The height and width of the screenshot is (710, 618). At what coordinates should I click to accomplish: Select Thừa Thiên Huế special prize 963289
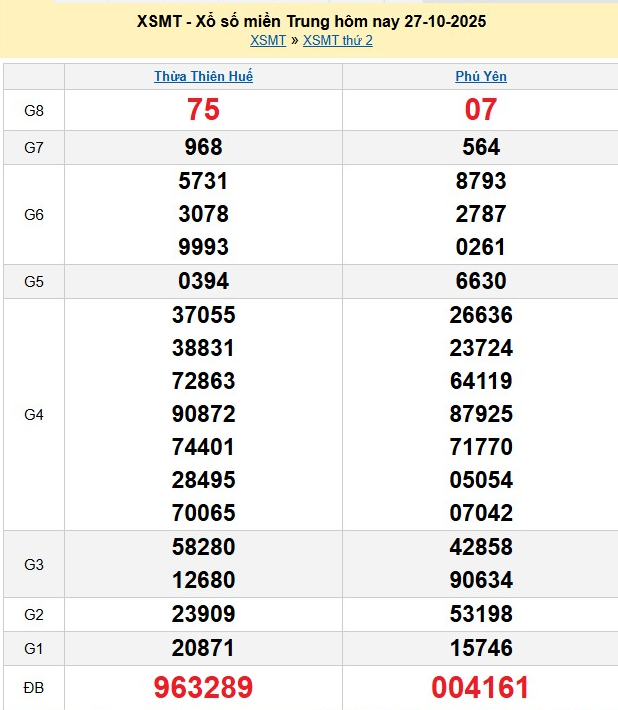point(203,688)
